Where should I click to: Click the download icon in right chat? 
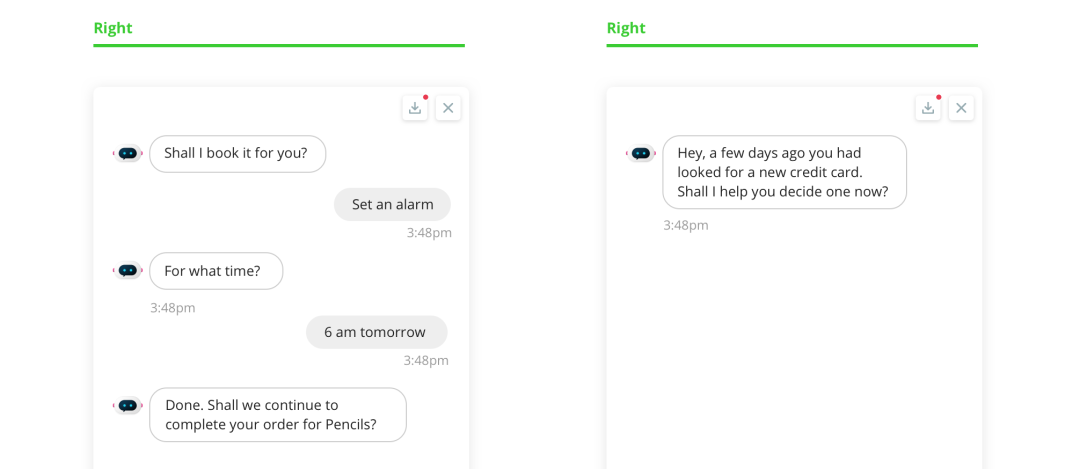(928, 108)
